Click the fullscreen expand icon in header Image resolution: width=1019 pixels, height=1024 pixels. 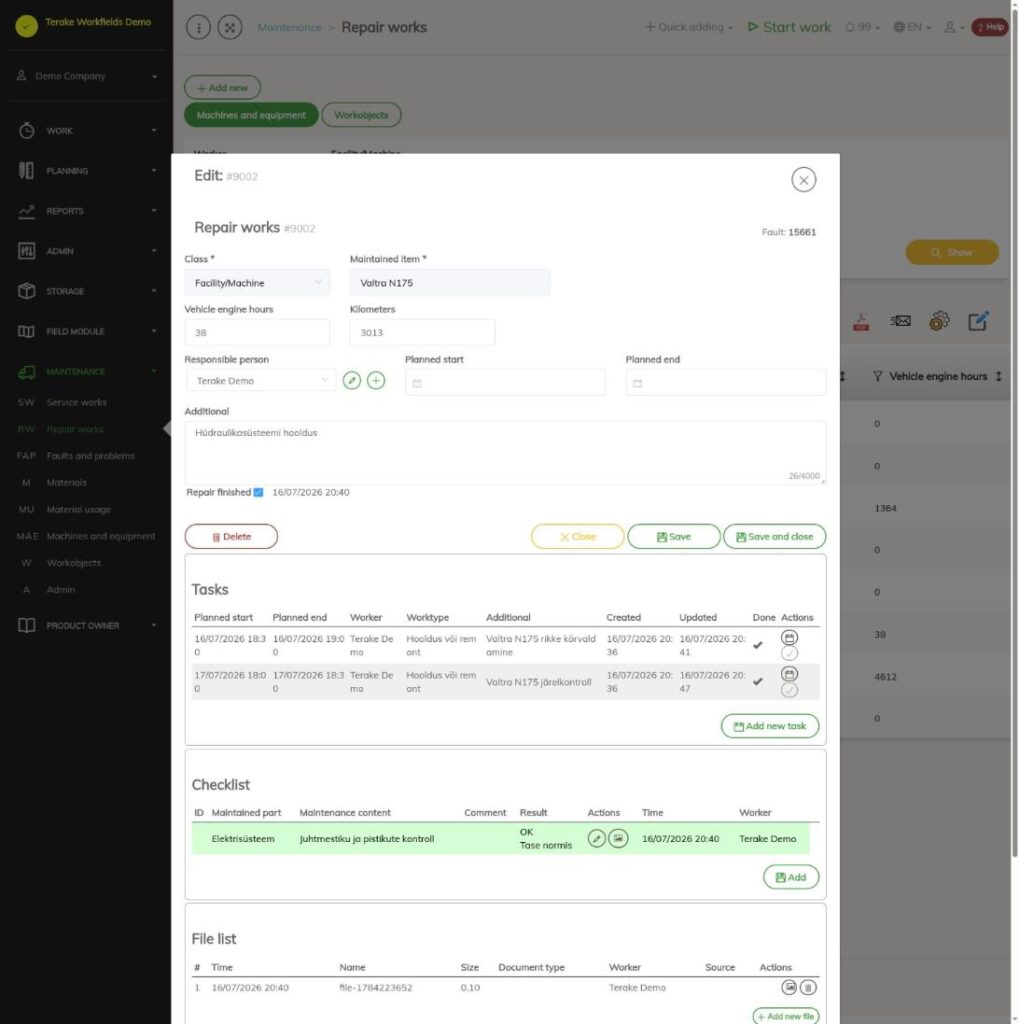tap(230, 27)
